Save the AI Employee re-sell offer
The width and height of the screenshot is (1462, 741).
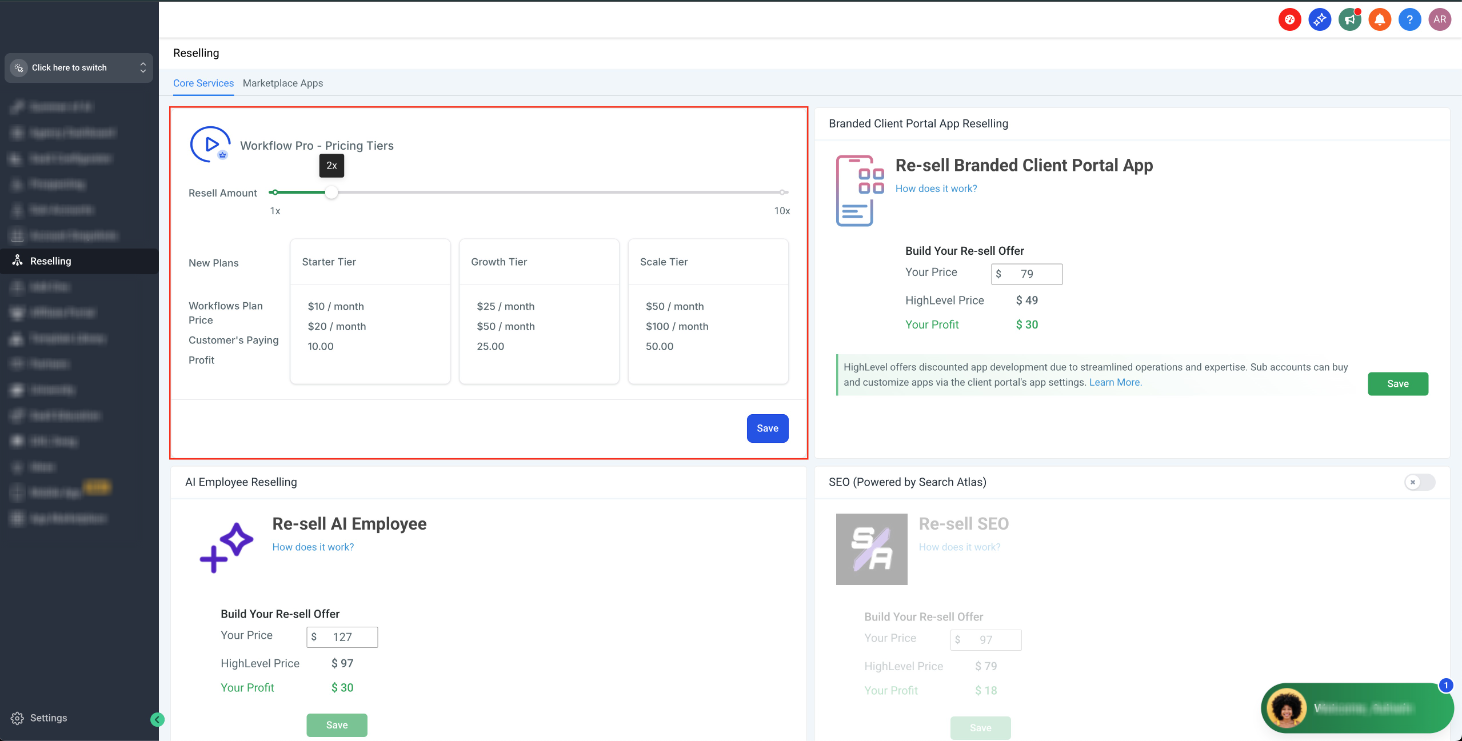click(x=337, y=725)
